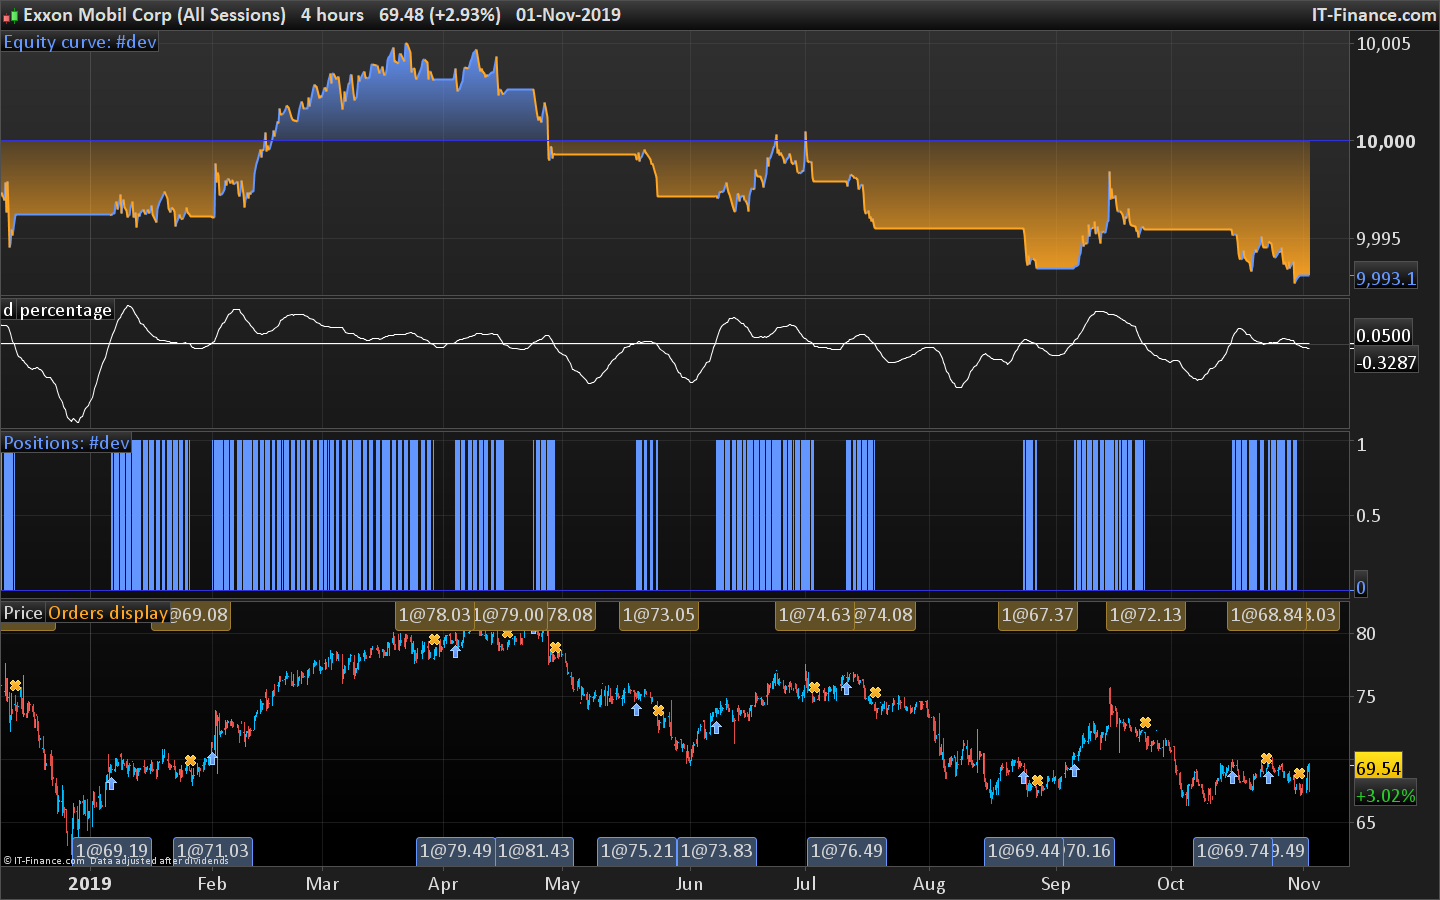Click the buy arrow marker in mid-January

tap(111, 783)
